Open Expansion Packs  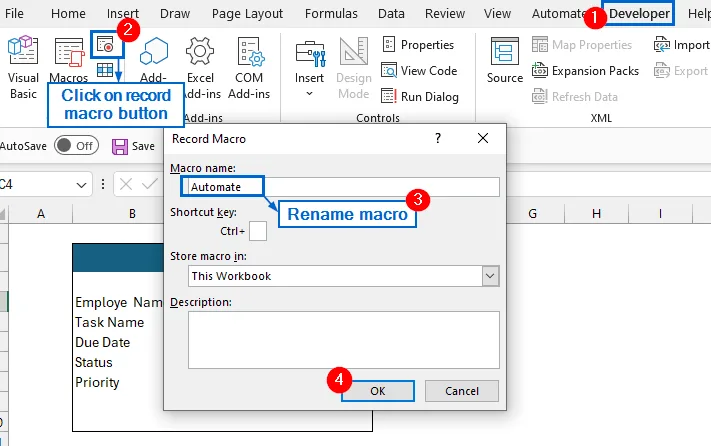coord(585,71)
